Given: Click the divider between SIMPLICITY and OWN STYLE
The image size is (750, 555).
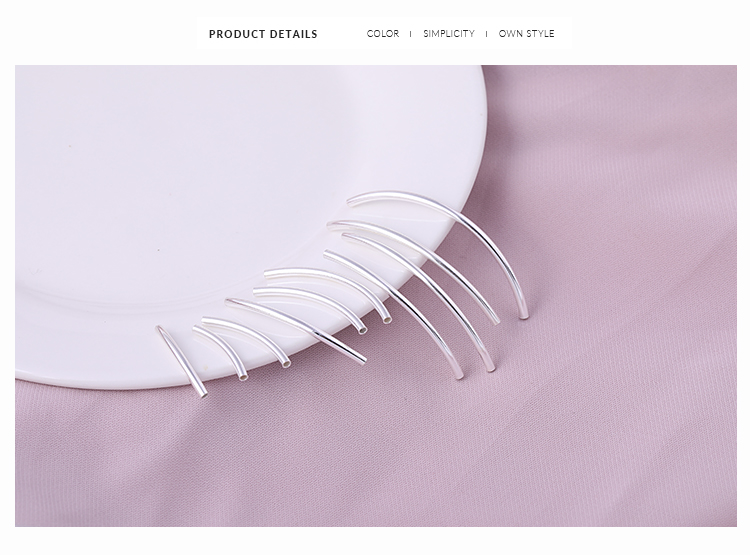Looking at the screenshot, I should coord(486,34).
